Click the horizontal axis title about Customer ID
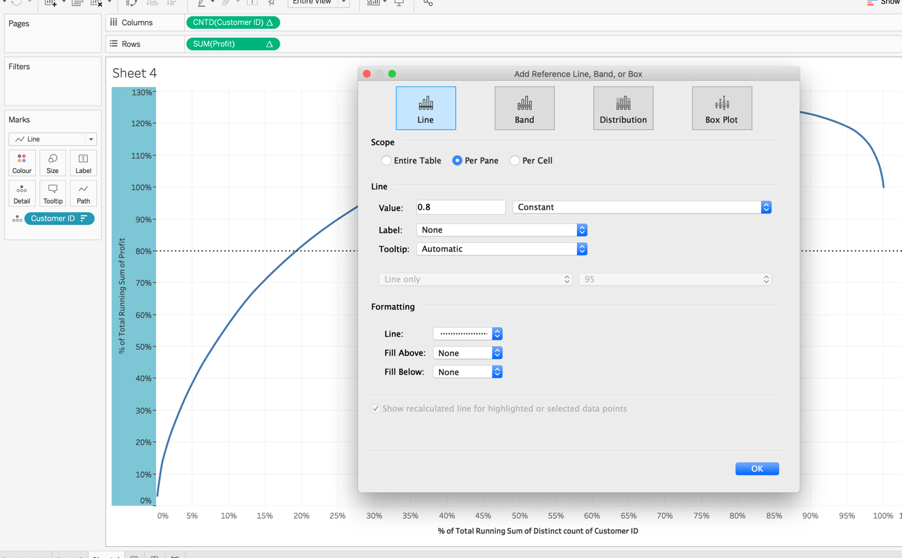Screen dimensions: 902x558 pos(538,531)
